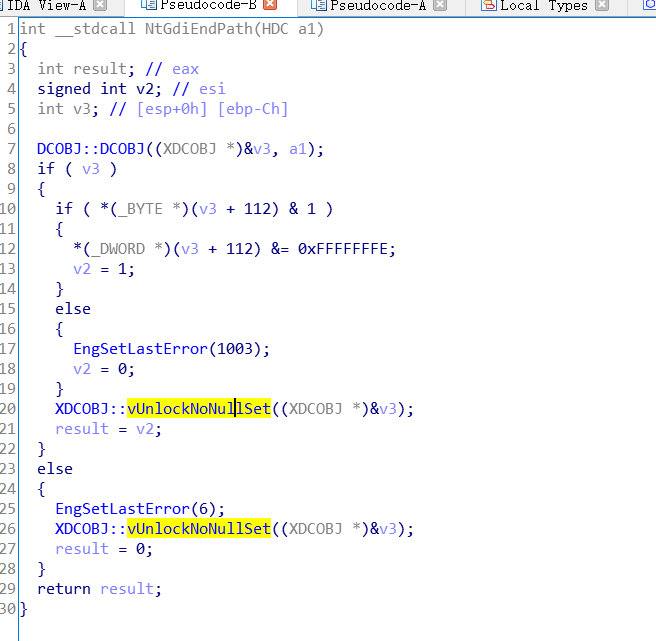Viewport: 656px width, 641px height.
Task: Open the Local Types tab
Action: pyautogui.click(x=544, y=6)
